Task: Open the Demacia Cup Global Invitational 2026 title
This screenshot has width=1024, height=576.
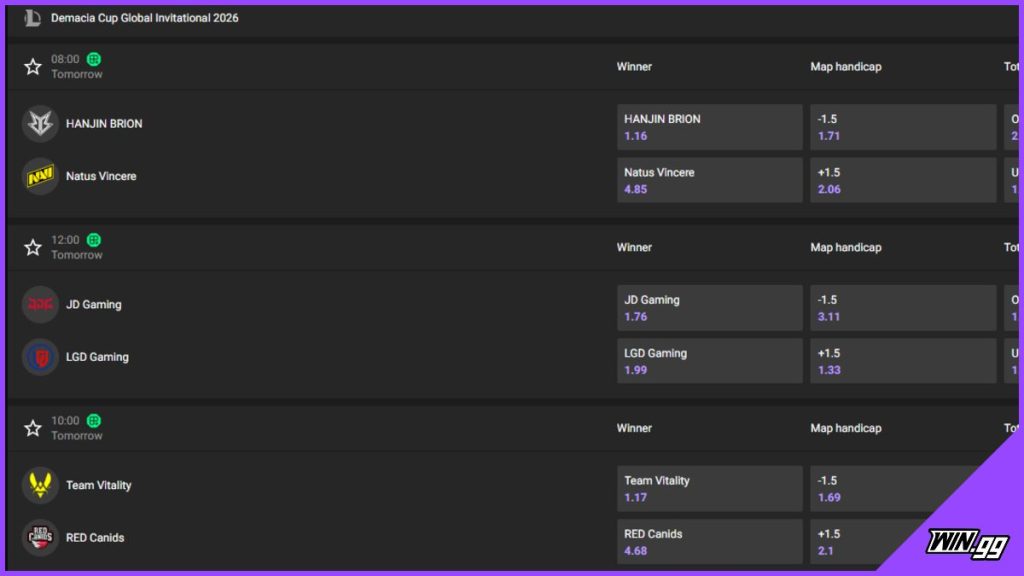Action: [x=145, y=18]
